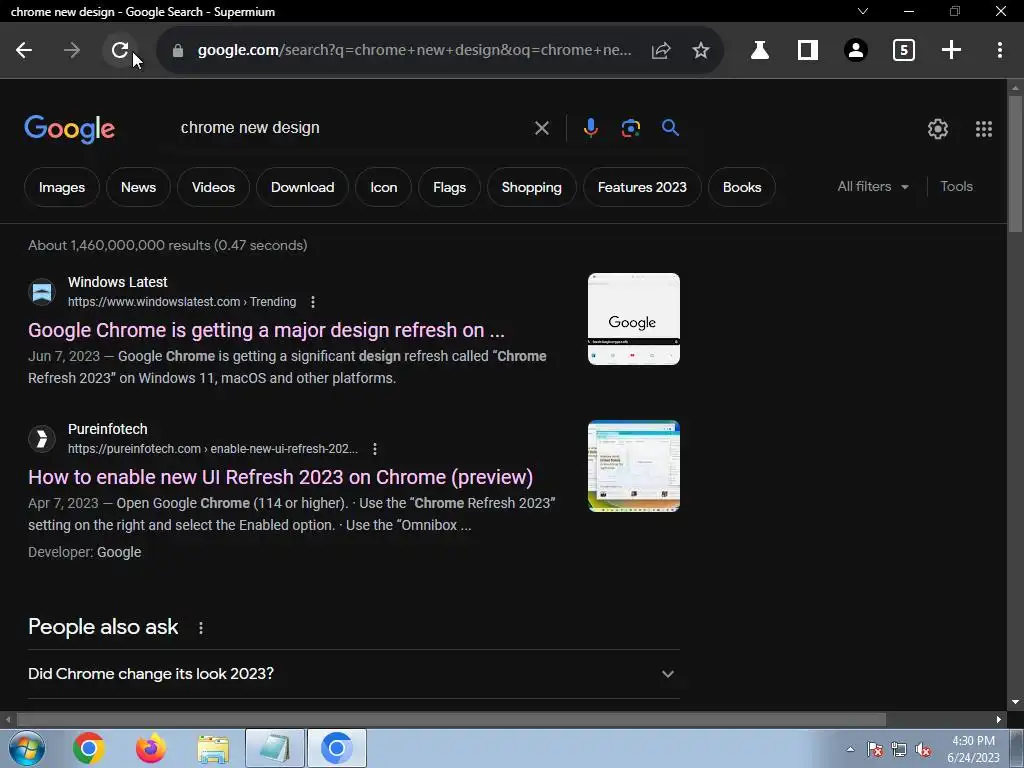
Task: Open the Windows Latest site favicon
Action: (42, 292)
